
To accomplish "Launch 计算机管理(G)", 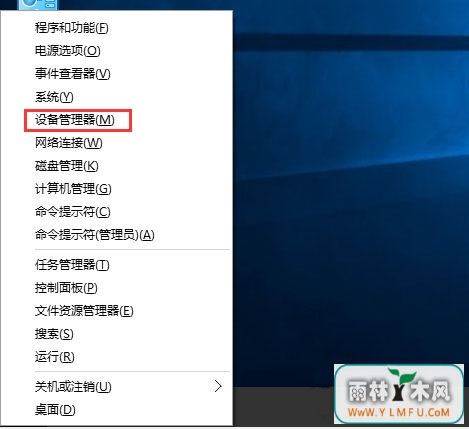I will click(x=73, y=189).
